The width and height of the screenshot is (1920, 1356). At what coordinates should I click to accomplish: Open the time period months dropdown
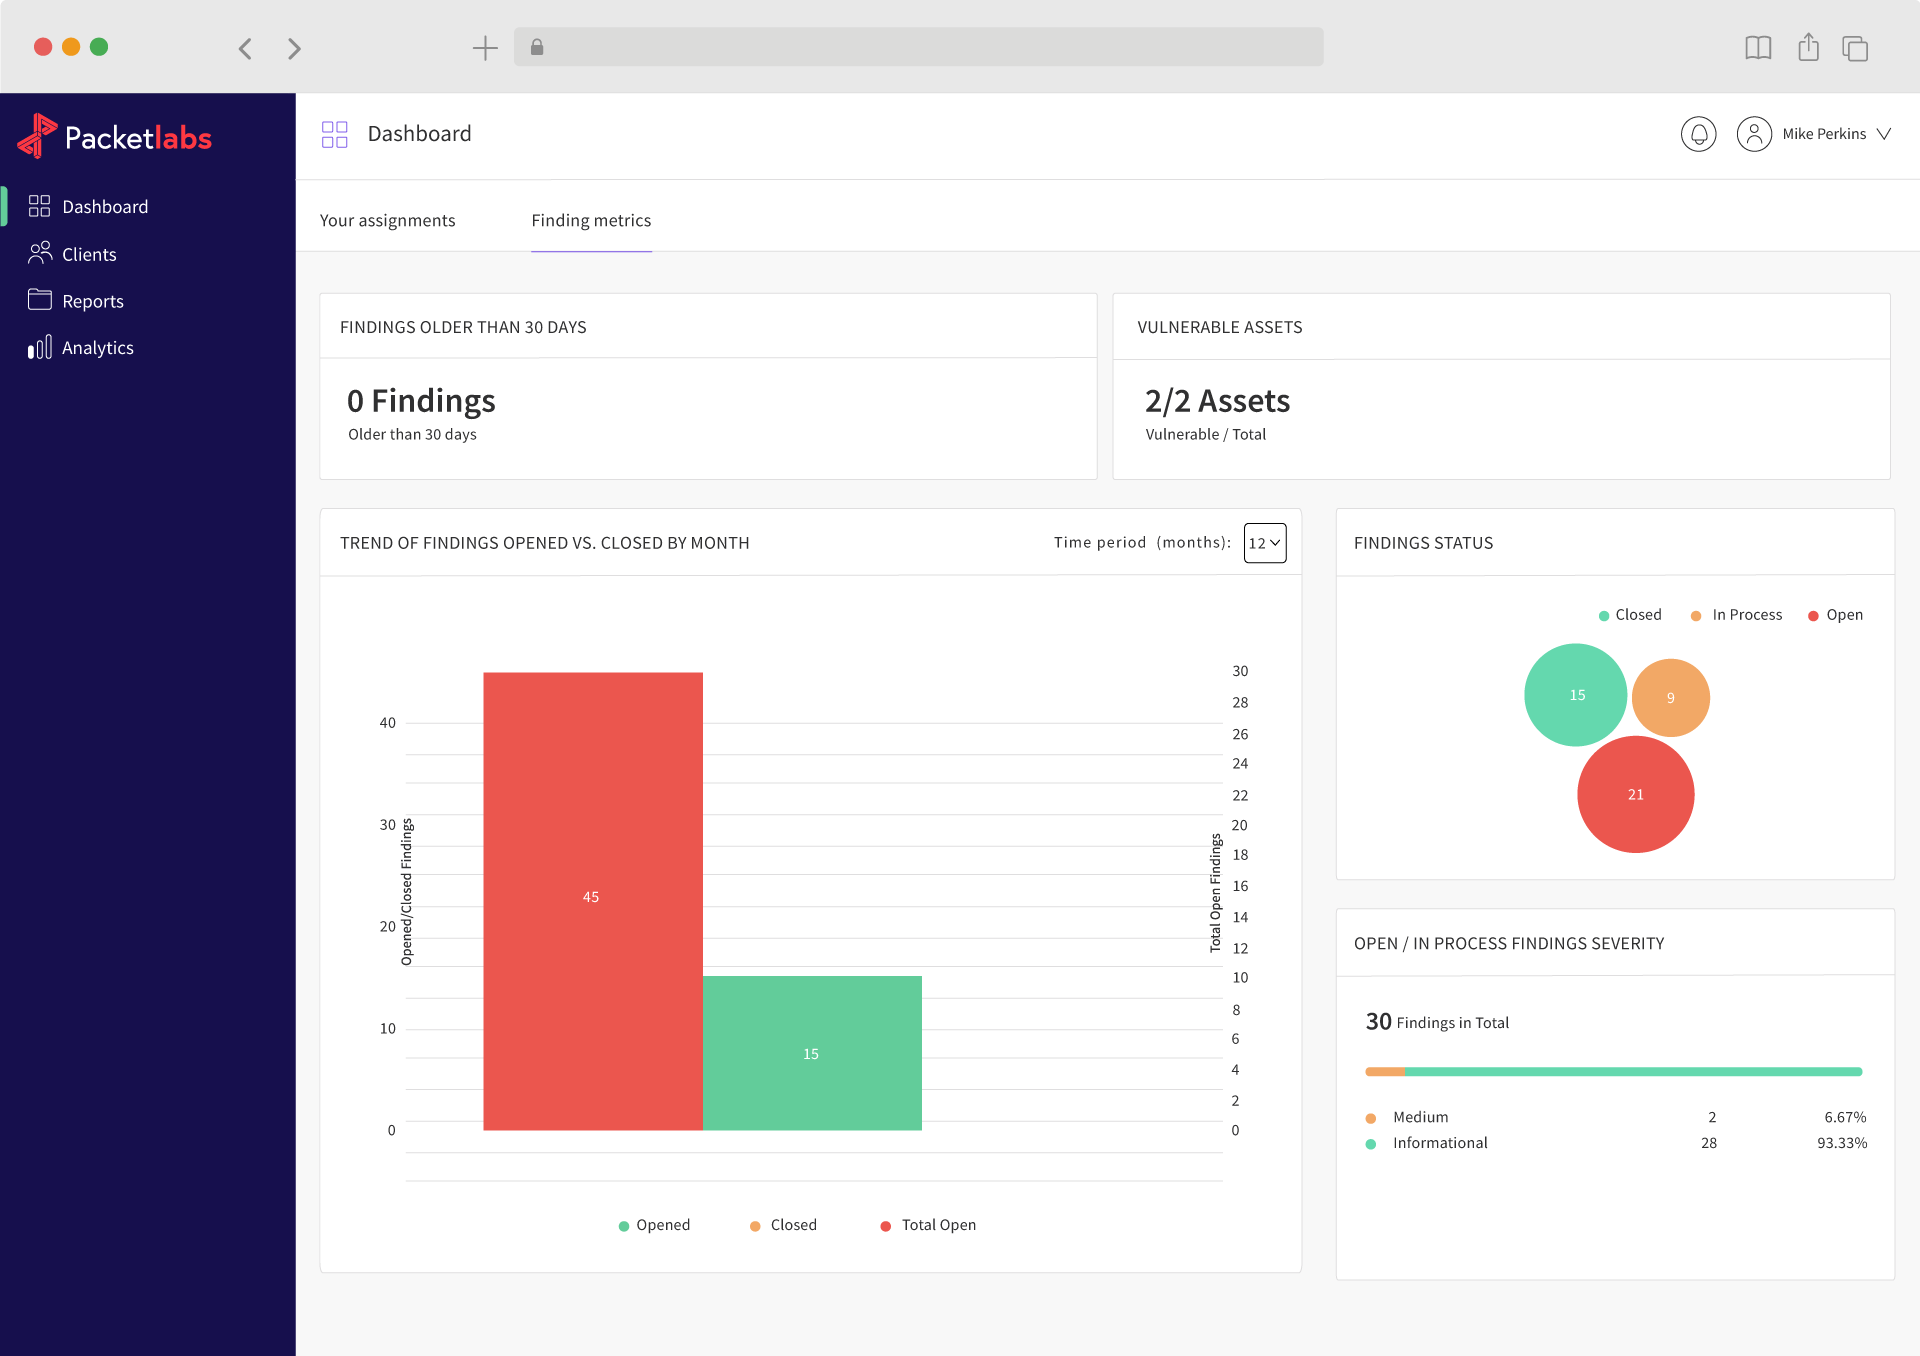click(1263, 543)
